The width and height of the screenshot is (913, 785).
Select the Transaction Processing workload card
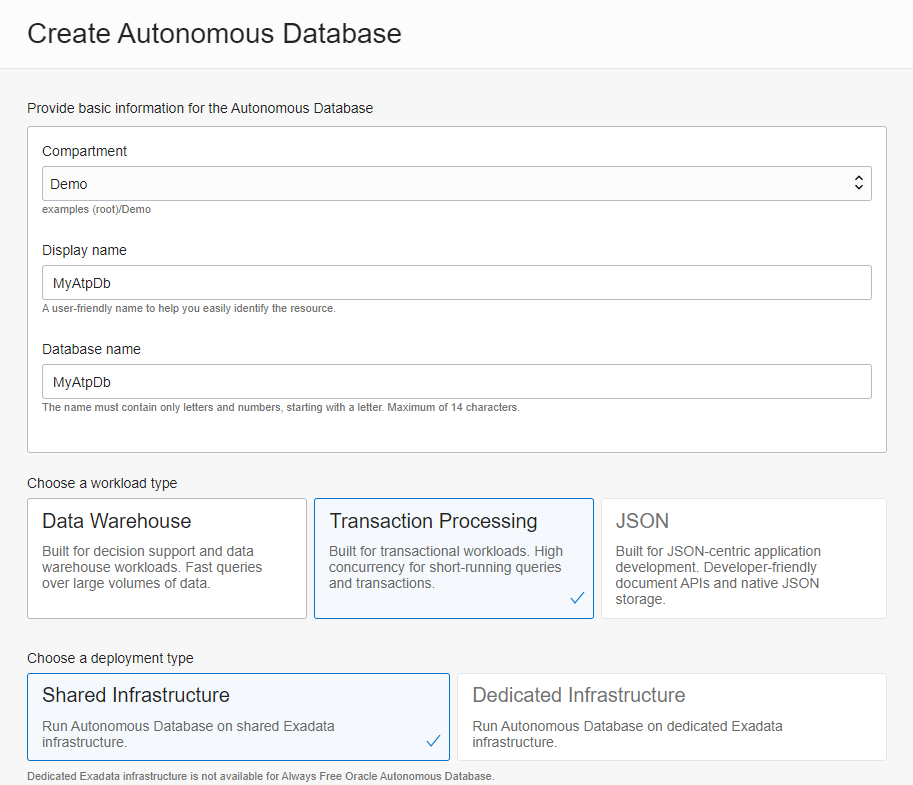[x=454, y=558]
